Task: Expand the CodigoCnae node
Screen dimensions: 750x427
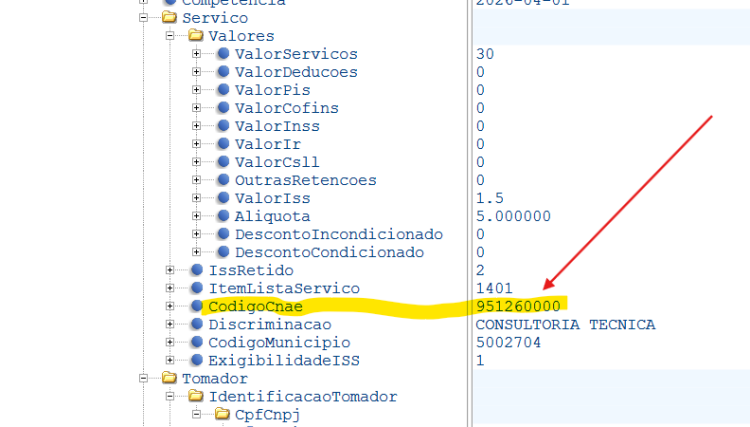Action: click(170, 306)
